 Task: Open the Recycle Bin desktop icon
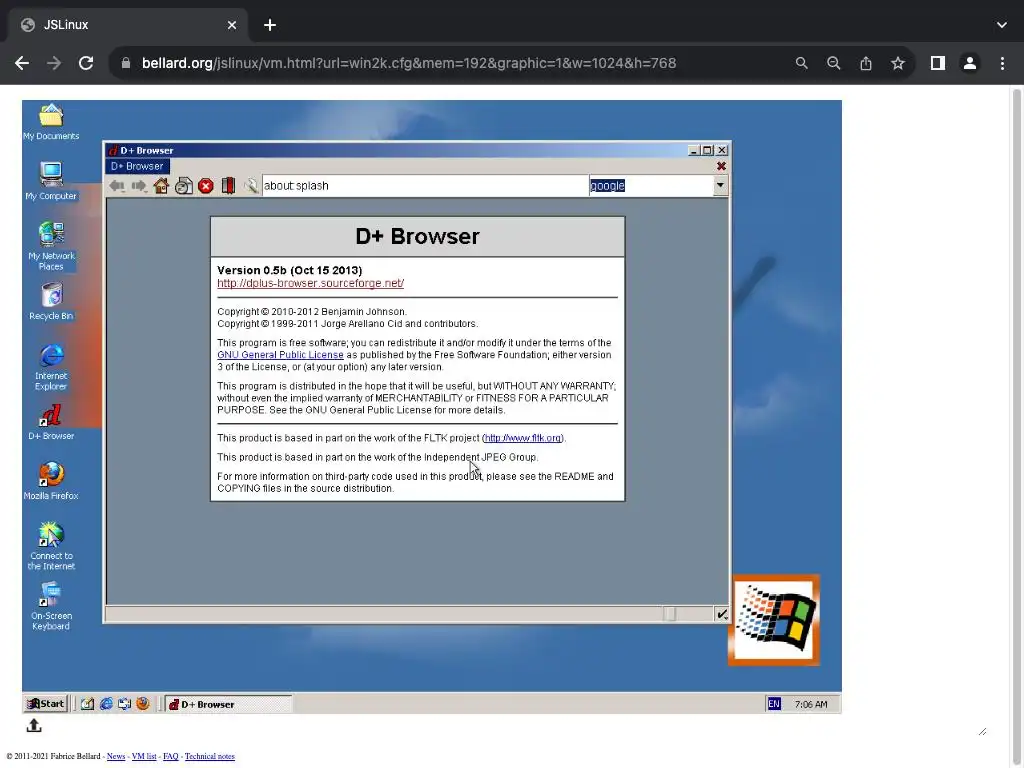click(51, 301)
